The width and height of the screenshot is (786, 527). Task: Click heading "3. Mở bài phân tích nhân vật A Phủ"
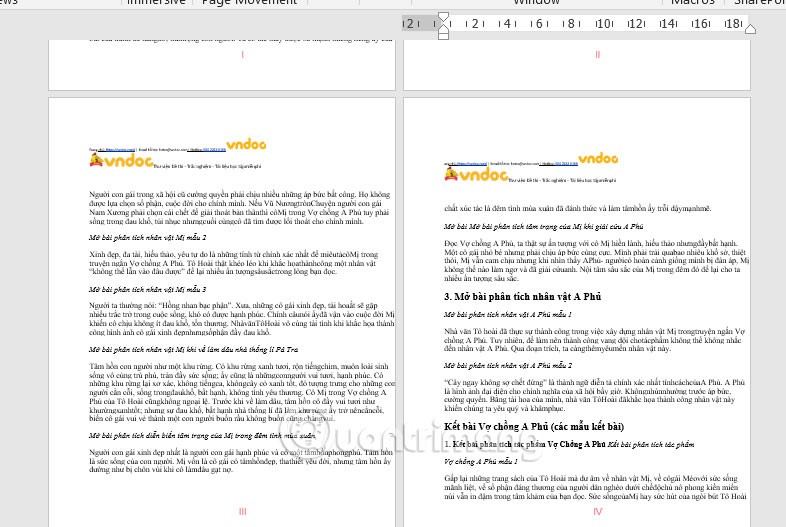tap(522, 297)
